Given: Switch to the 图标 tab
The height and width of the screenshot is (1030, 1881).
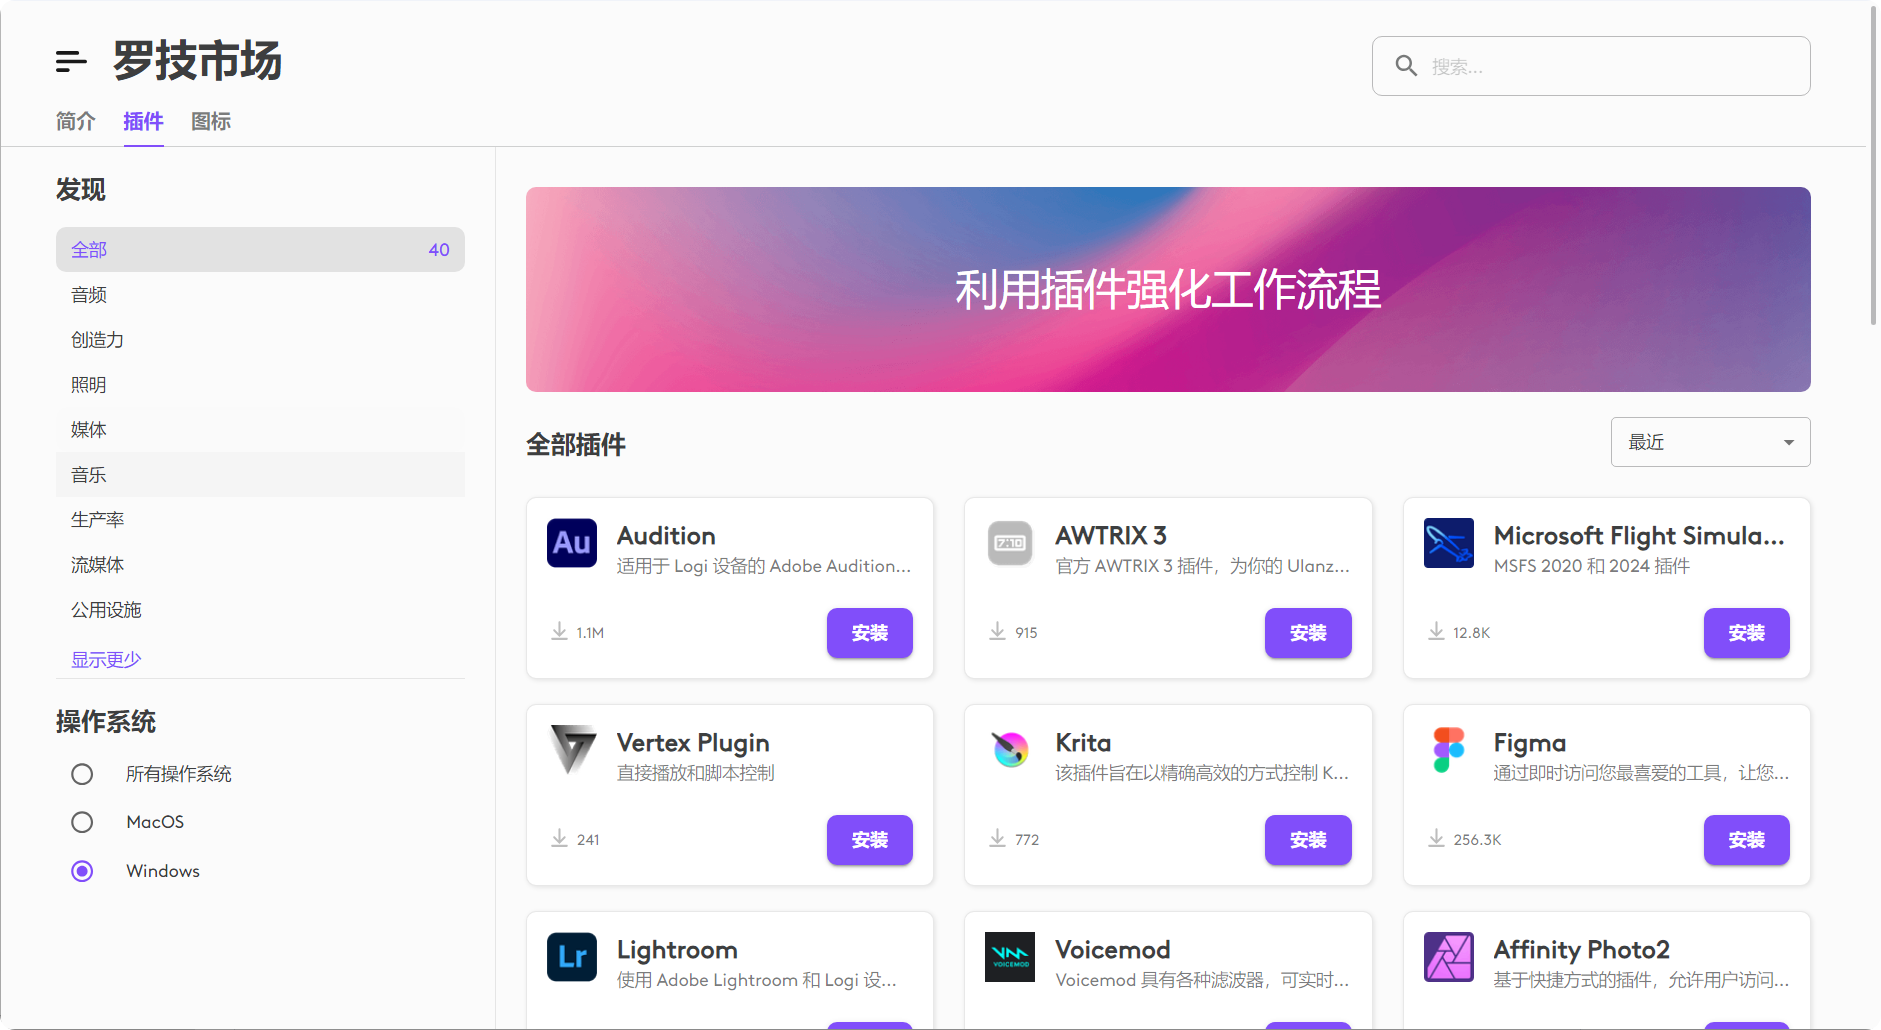Looking at the screenshot, I should click(211, 122).
